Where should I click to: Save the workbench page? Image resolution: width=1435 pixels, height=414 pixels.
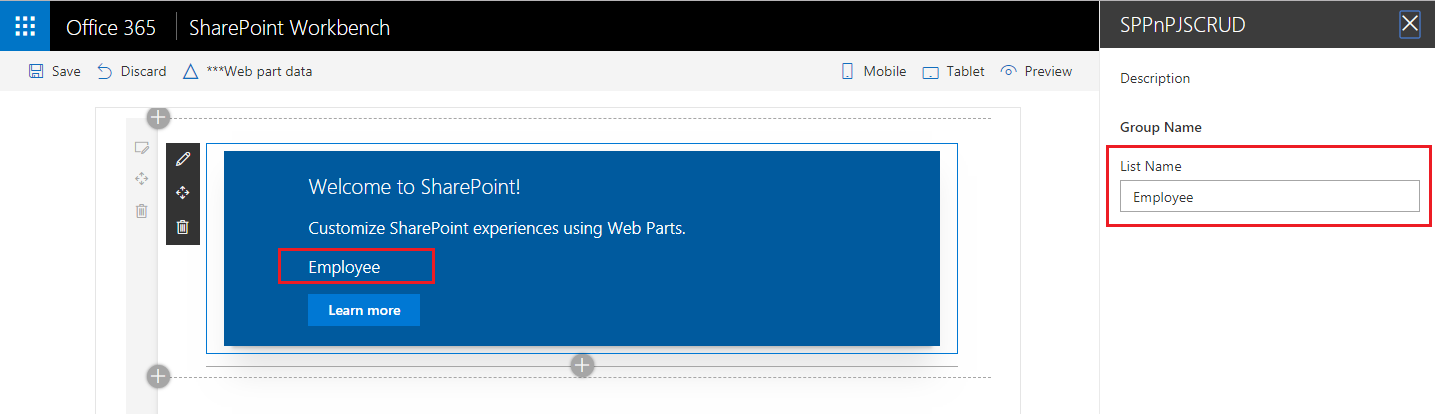[x=55, y=71]
